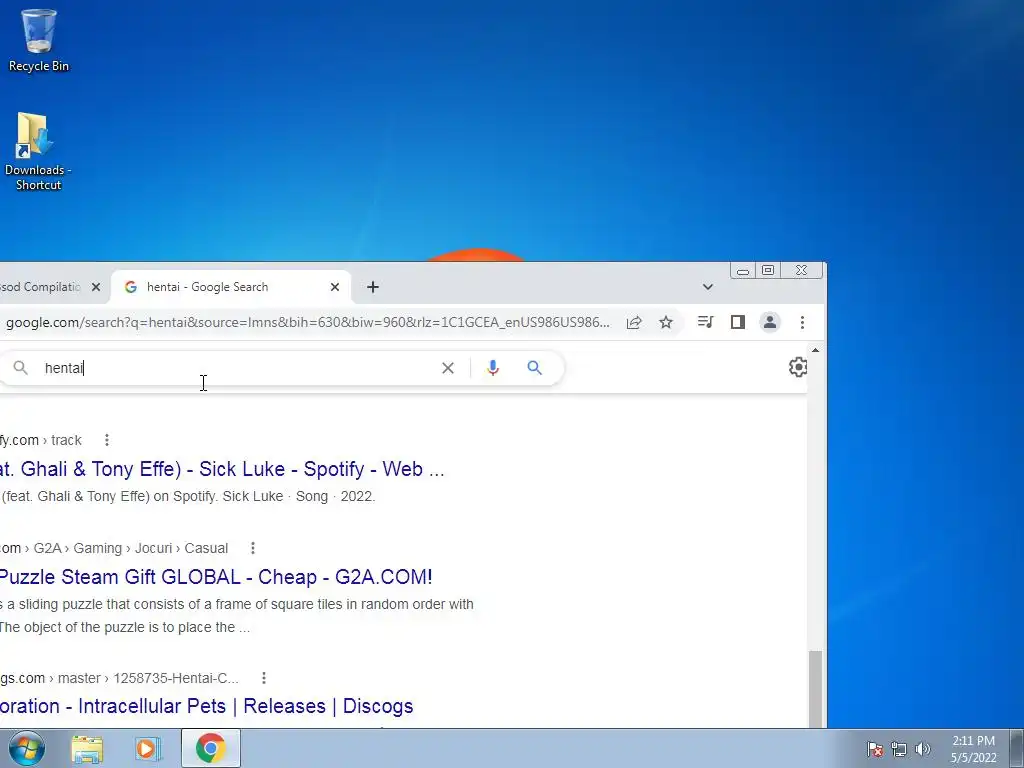Click the address bar URL

(308, 322)
